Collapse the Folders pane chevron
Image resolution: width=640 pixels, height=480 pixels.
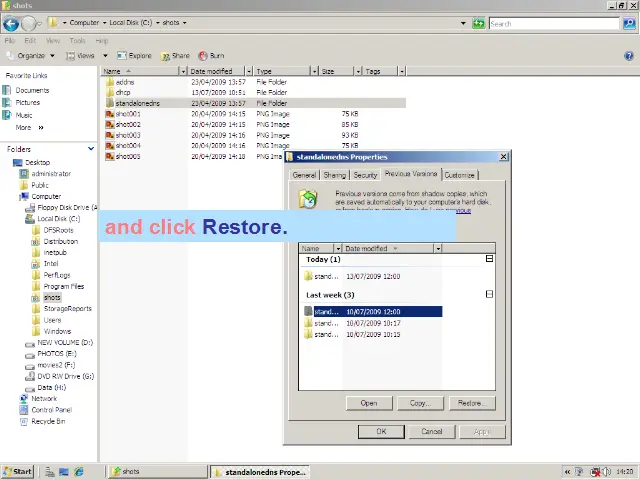(91, 149)
